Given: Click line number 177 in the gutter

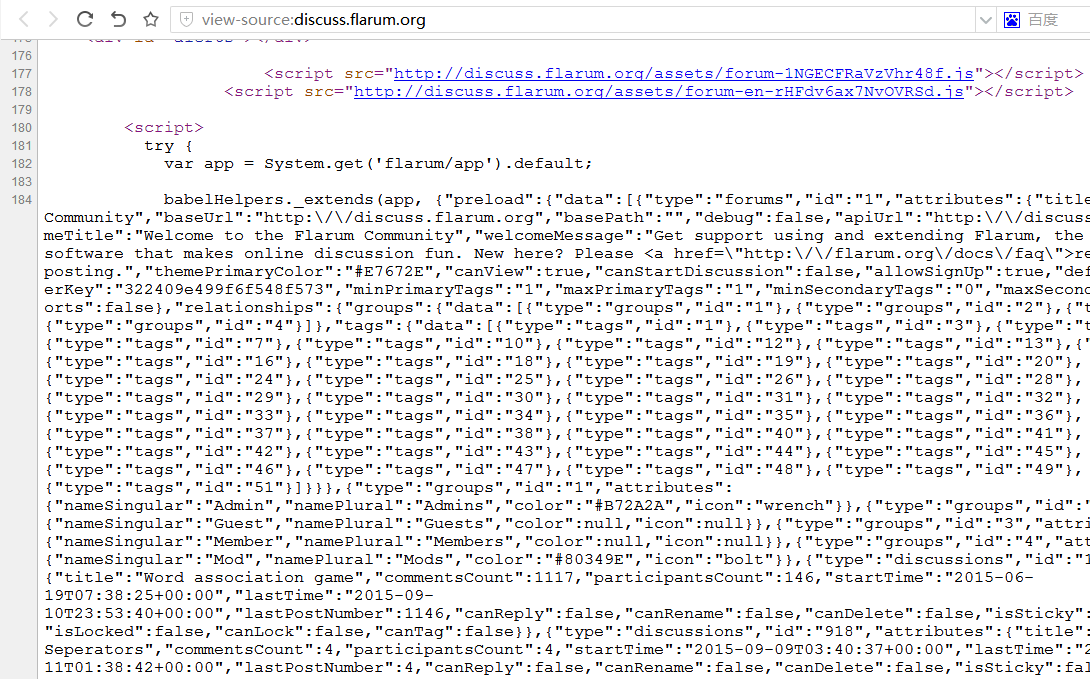Looking at the screenshot, I should tap(22, 74).
